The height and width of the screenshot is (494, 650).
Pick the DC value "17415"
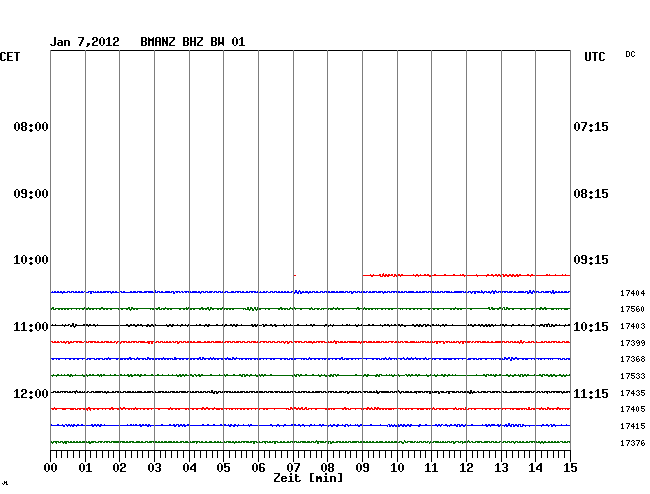(633, 426)
